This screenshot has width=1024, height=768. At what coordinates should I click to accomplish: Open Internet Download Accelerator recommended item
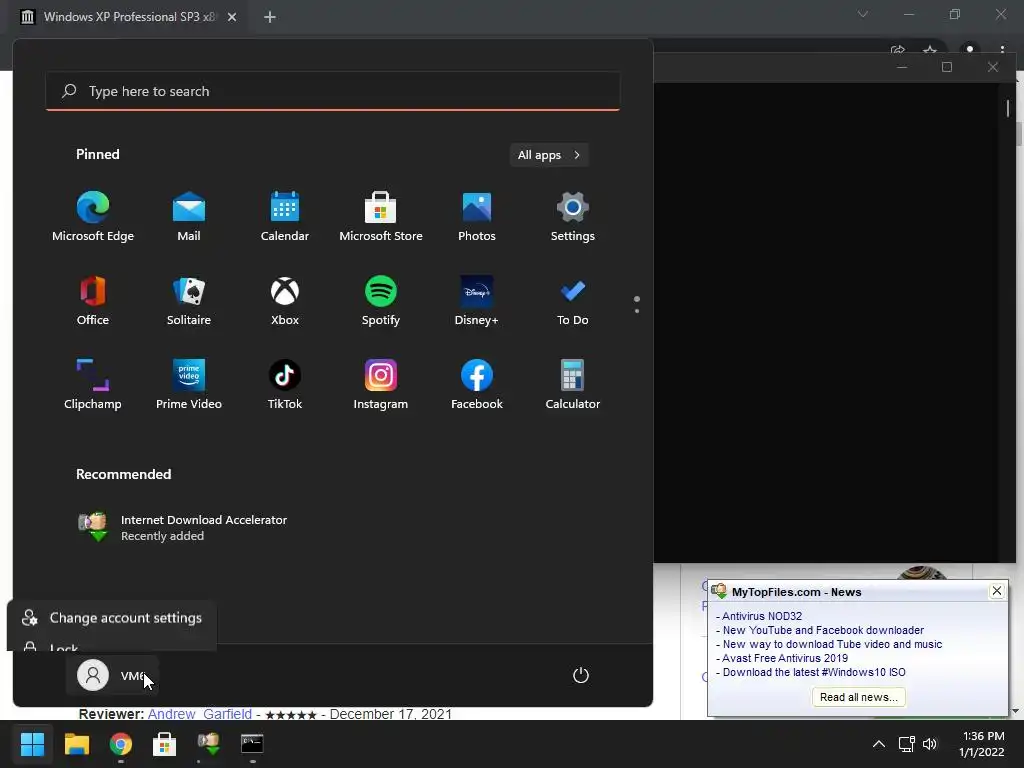[183, 528]
